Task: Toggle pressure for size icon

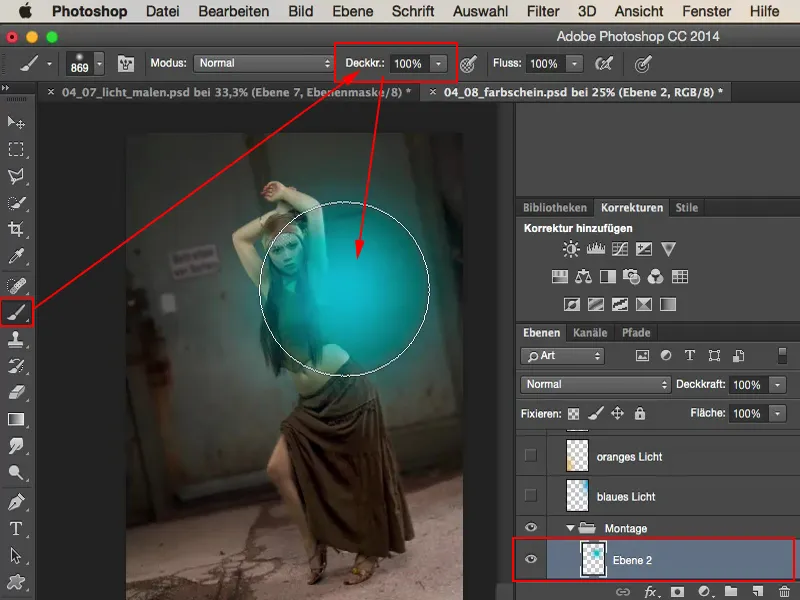Action: tap(643, 64)
